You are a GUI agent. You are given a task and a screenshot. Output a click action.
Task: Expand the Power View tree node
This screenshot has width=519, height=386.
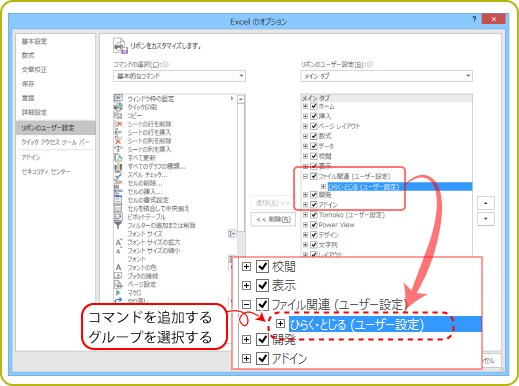coord(305,225)
